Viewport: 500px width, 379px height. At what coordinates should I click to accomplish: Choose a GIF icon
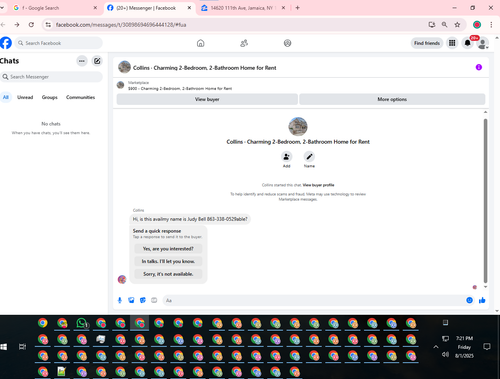click(154, 300)
